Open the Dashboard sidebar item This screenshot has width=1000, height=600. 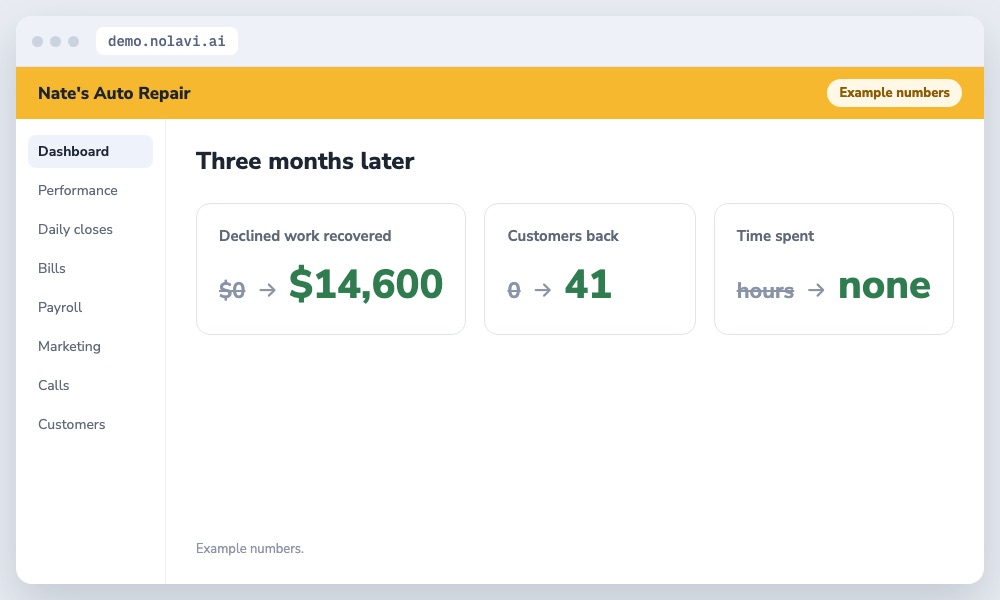(x=90, y=151)
